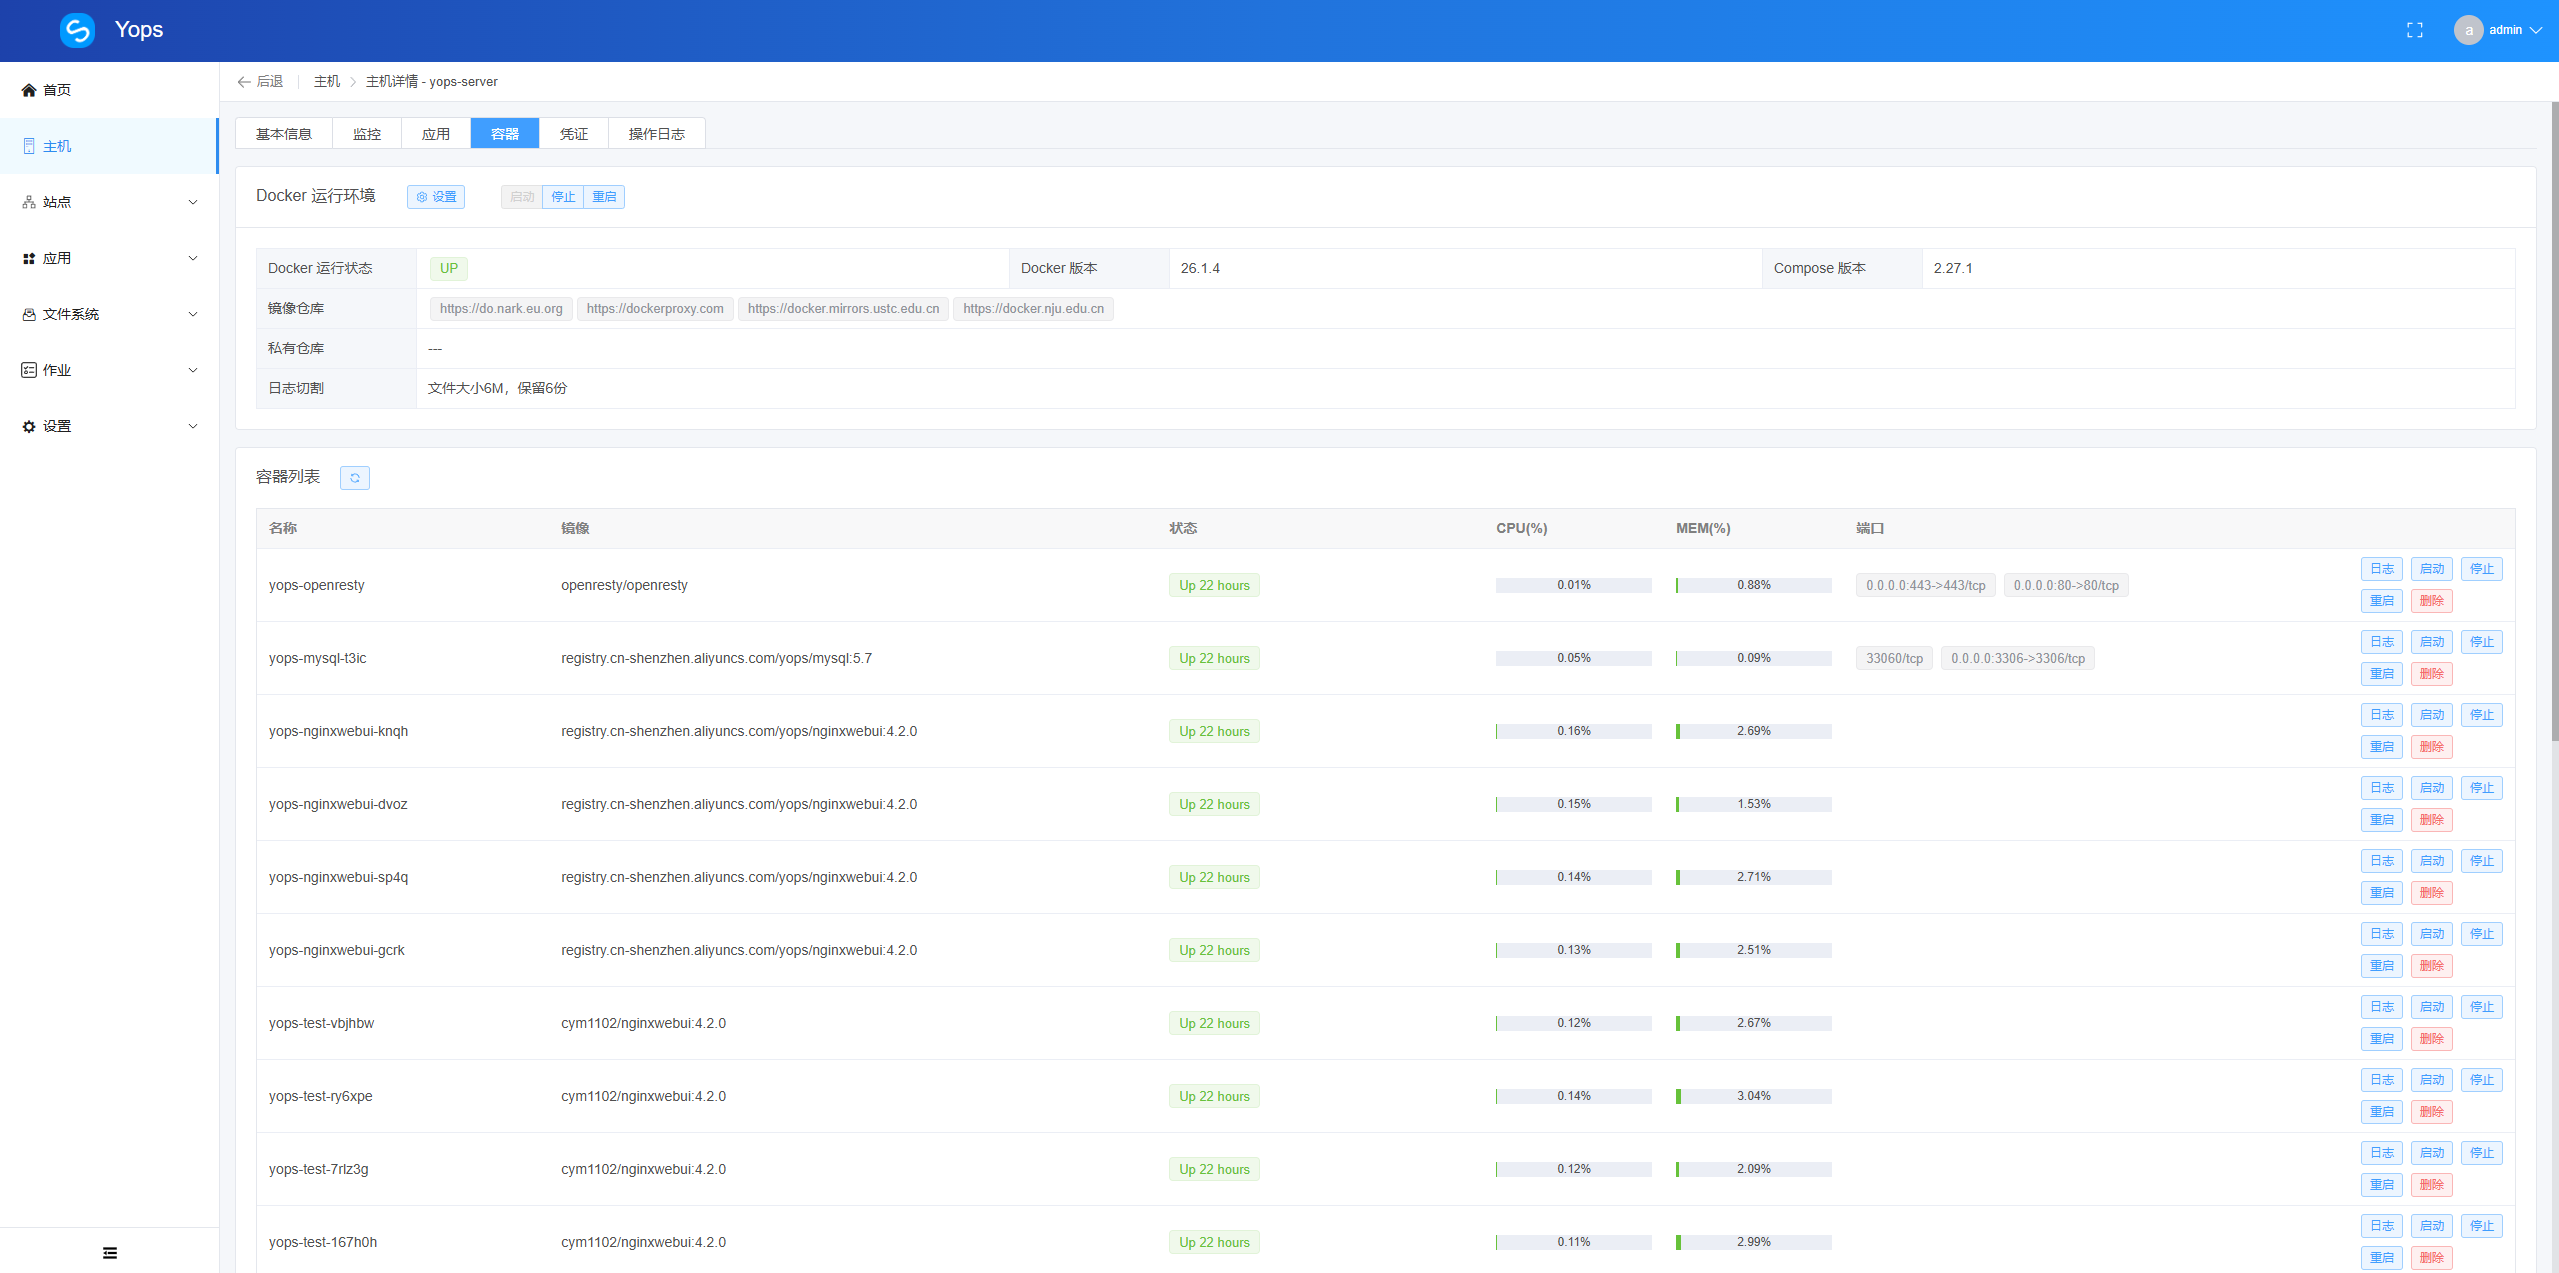Click the page vertical scrollbar
The width and height of the screenshot is (2559, 1273).
click(2554, 420)
